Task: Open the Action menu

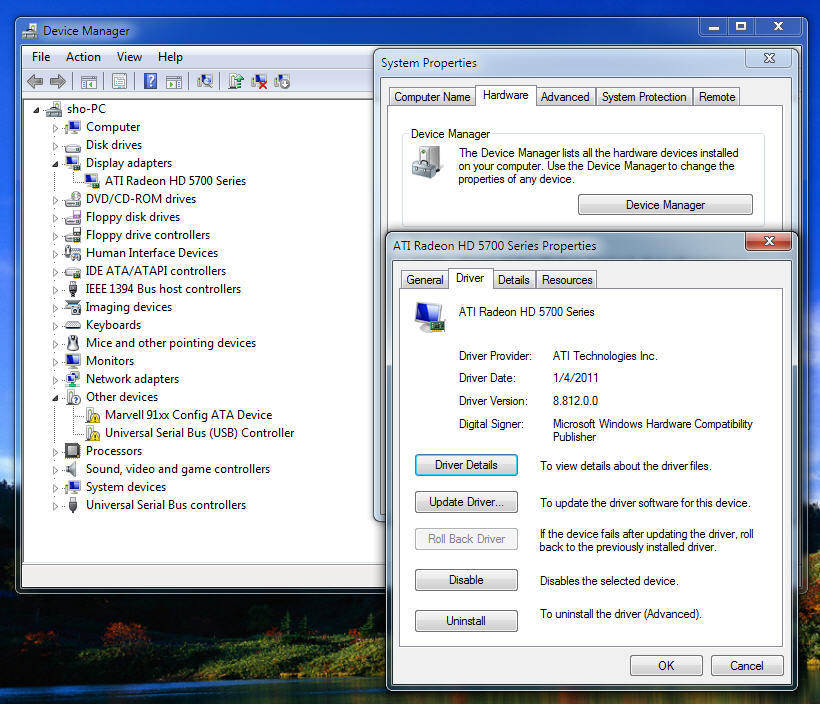Action: click(83, 57)
